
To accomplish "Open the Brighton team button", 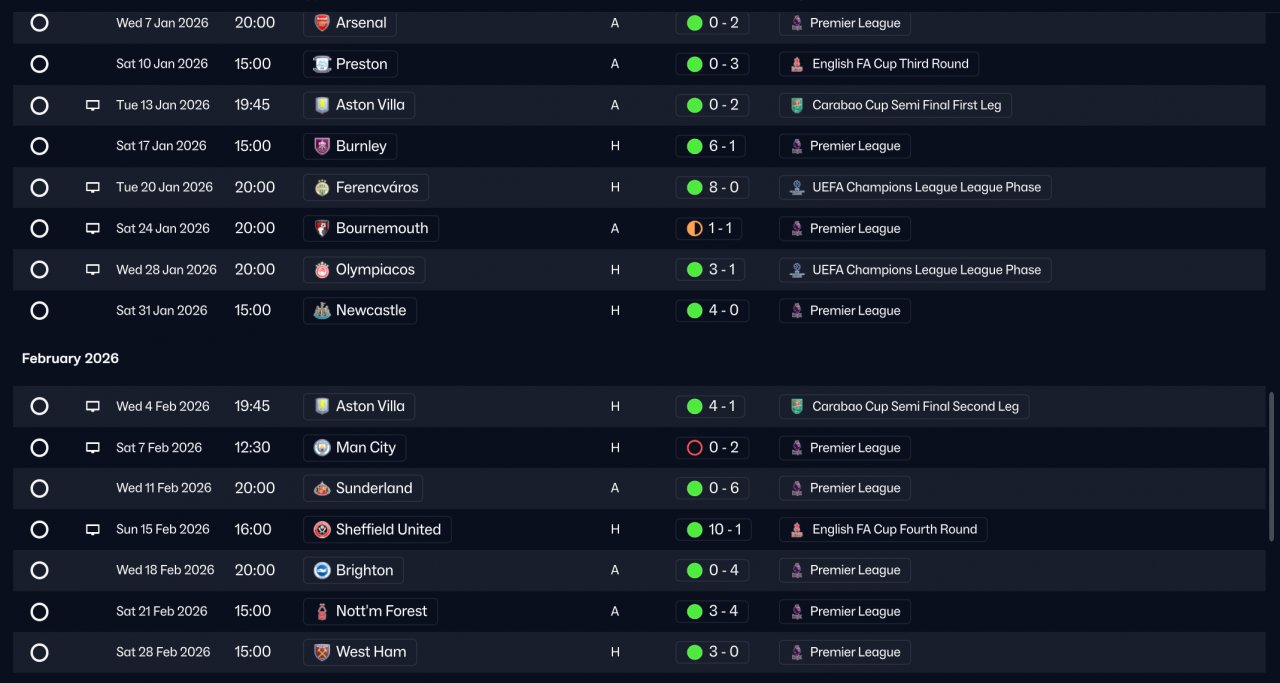I will pyautogui.click(x=354, y=570).
